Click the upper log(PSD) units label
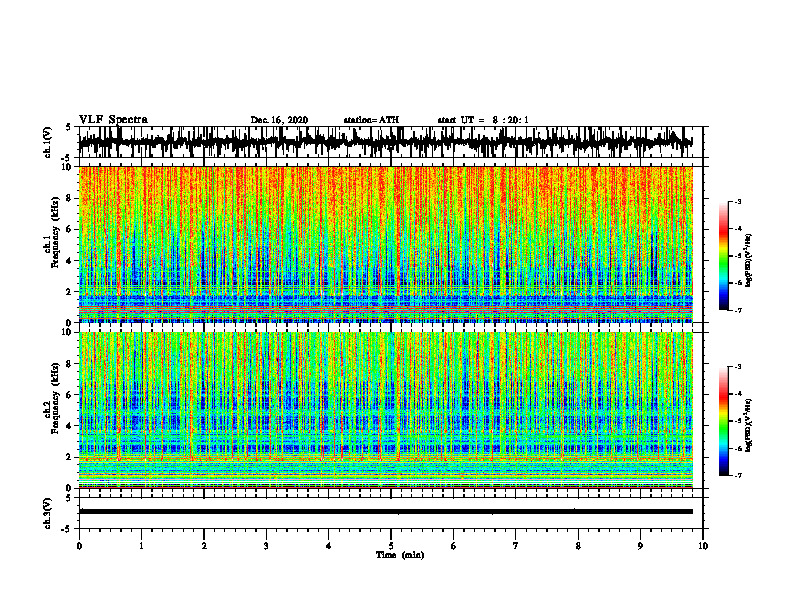This screenshot has width=792, height=612. 749,261
